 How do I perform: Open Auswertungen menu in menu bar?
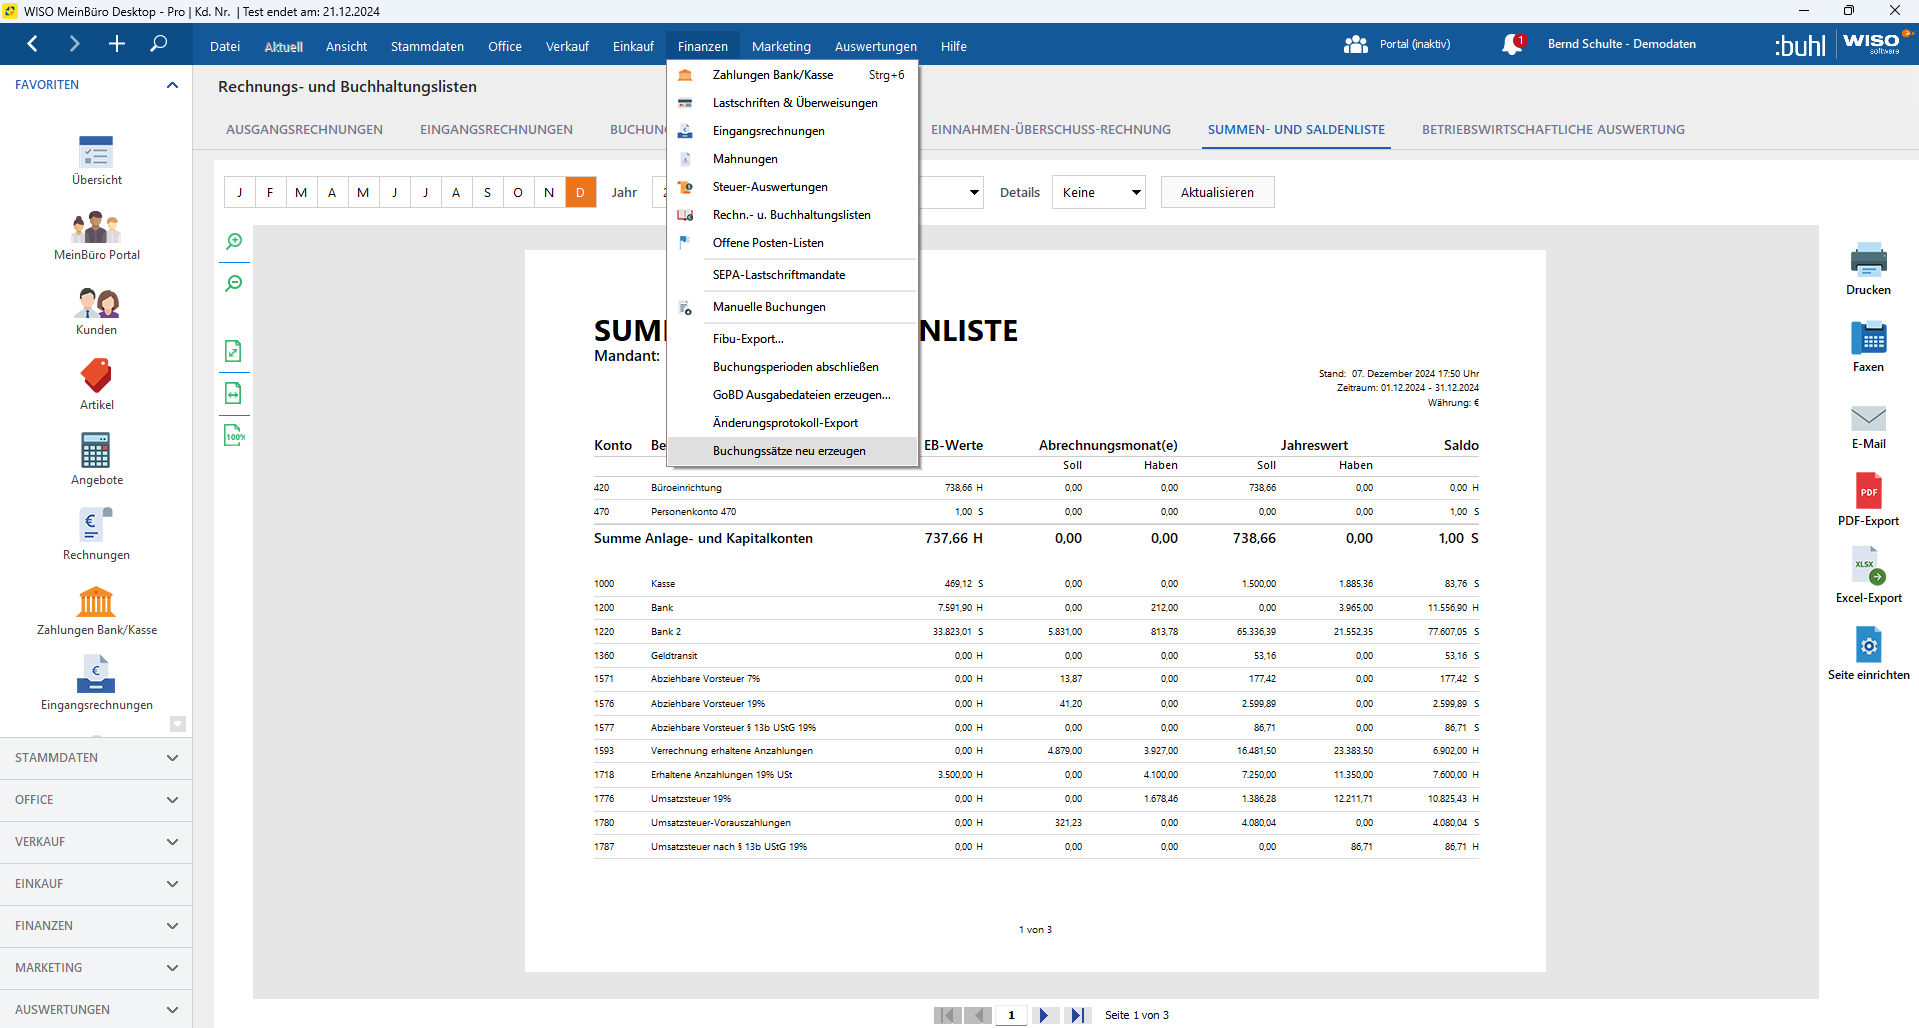(x=875, y=46)
